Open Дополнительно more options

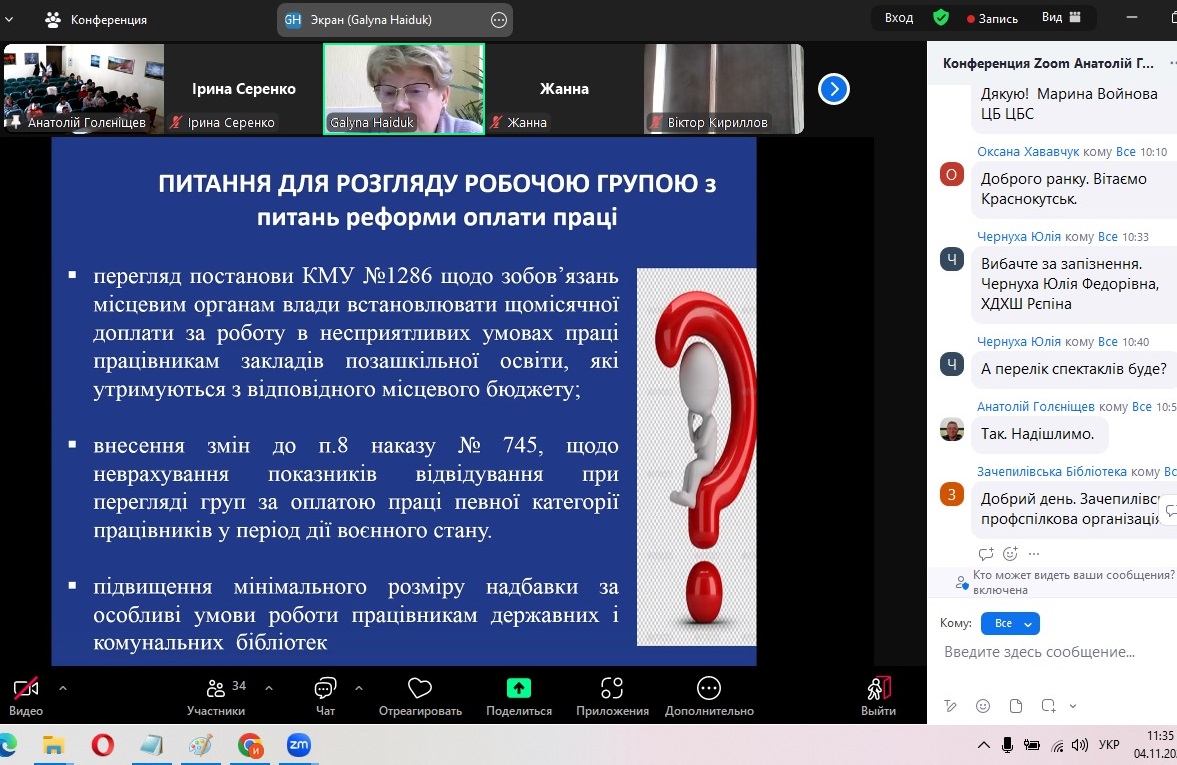click(x=709, y=697)
